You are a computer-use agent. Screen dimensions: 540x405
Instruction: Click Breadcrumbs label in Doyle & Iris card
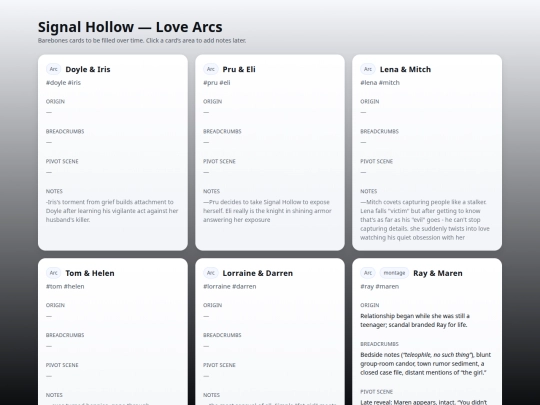(x=65, y=132)
